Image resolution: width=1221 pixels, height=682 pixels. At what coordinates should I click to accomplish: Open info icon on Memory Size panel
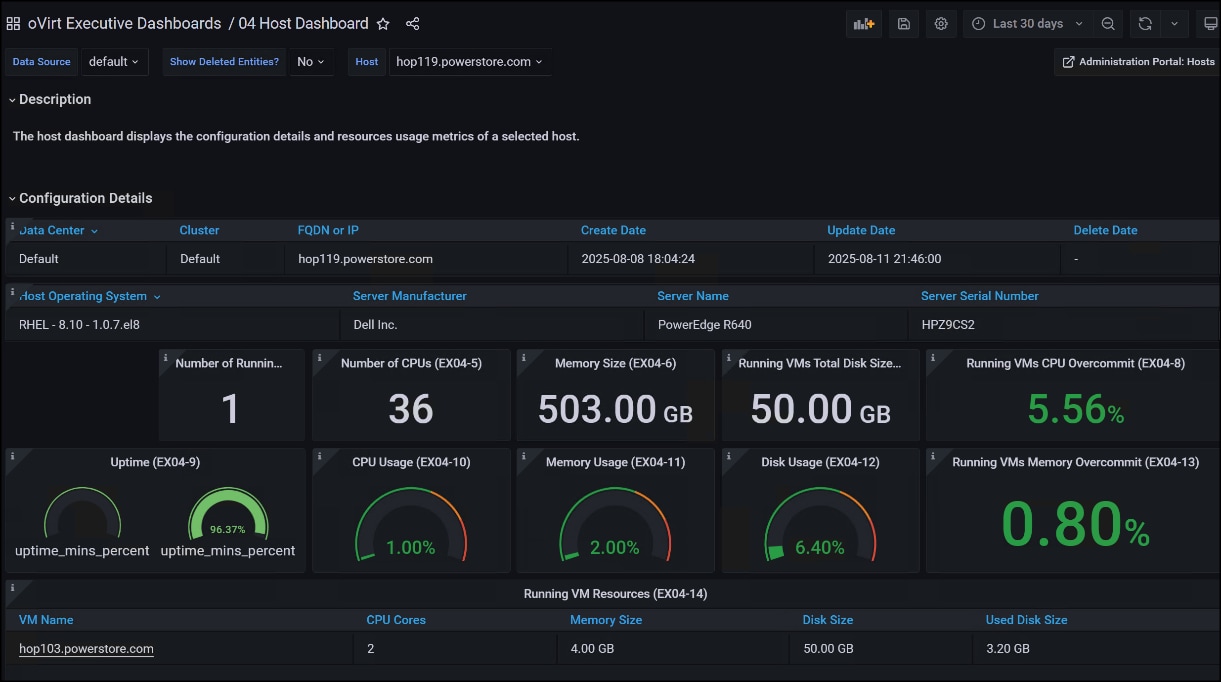click(x=523, y=356)
